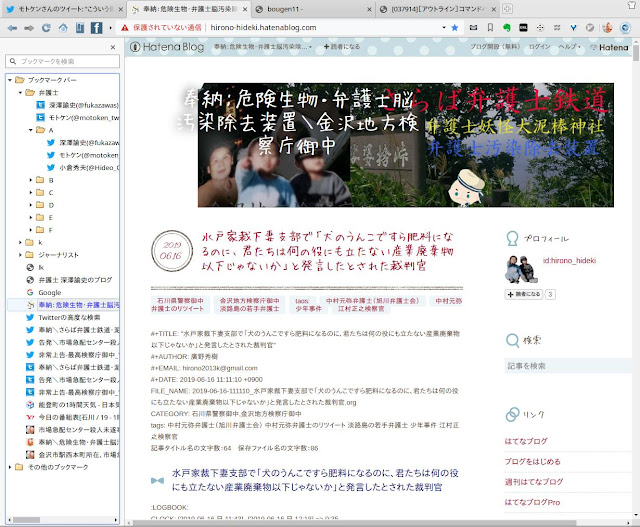Switch to the [037914] アウトライン tab

pyautogui.click(x=438, y=9)
